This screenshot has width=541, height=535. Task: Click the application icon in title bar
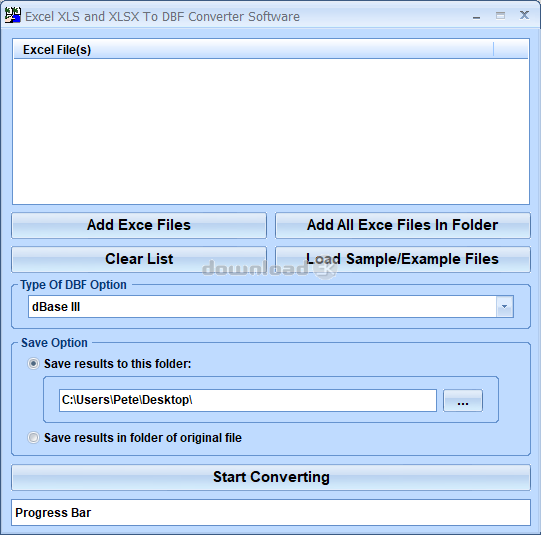(12, 16)
